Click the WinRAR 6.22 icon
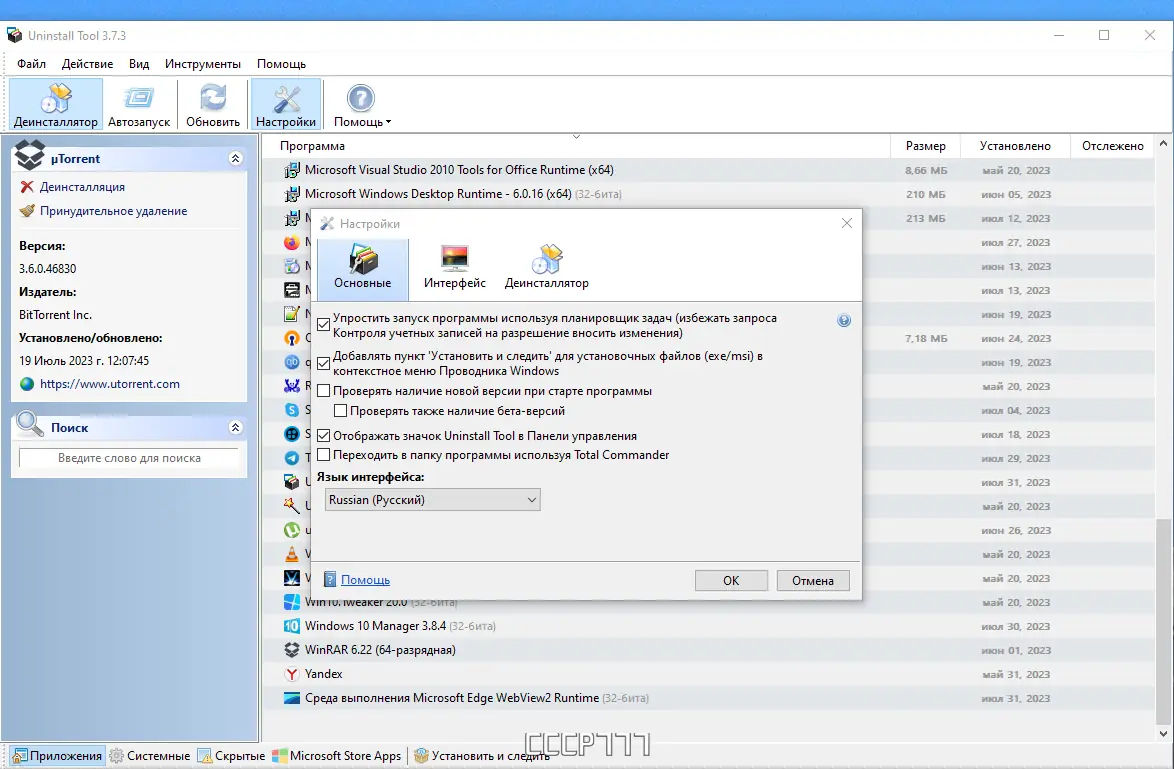 [x=292, y=650]
